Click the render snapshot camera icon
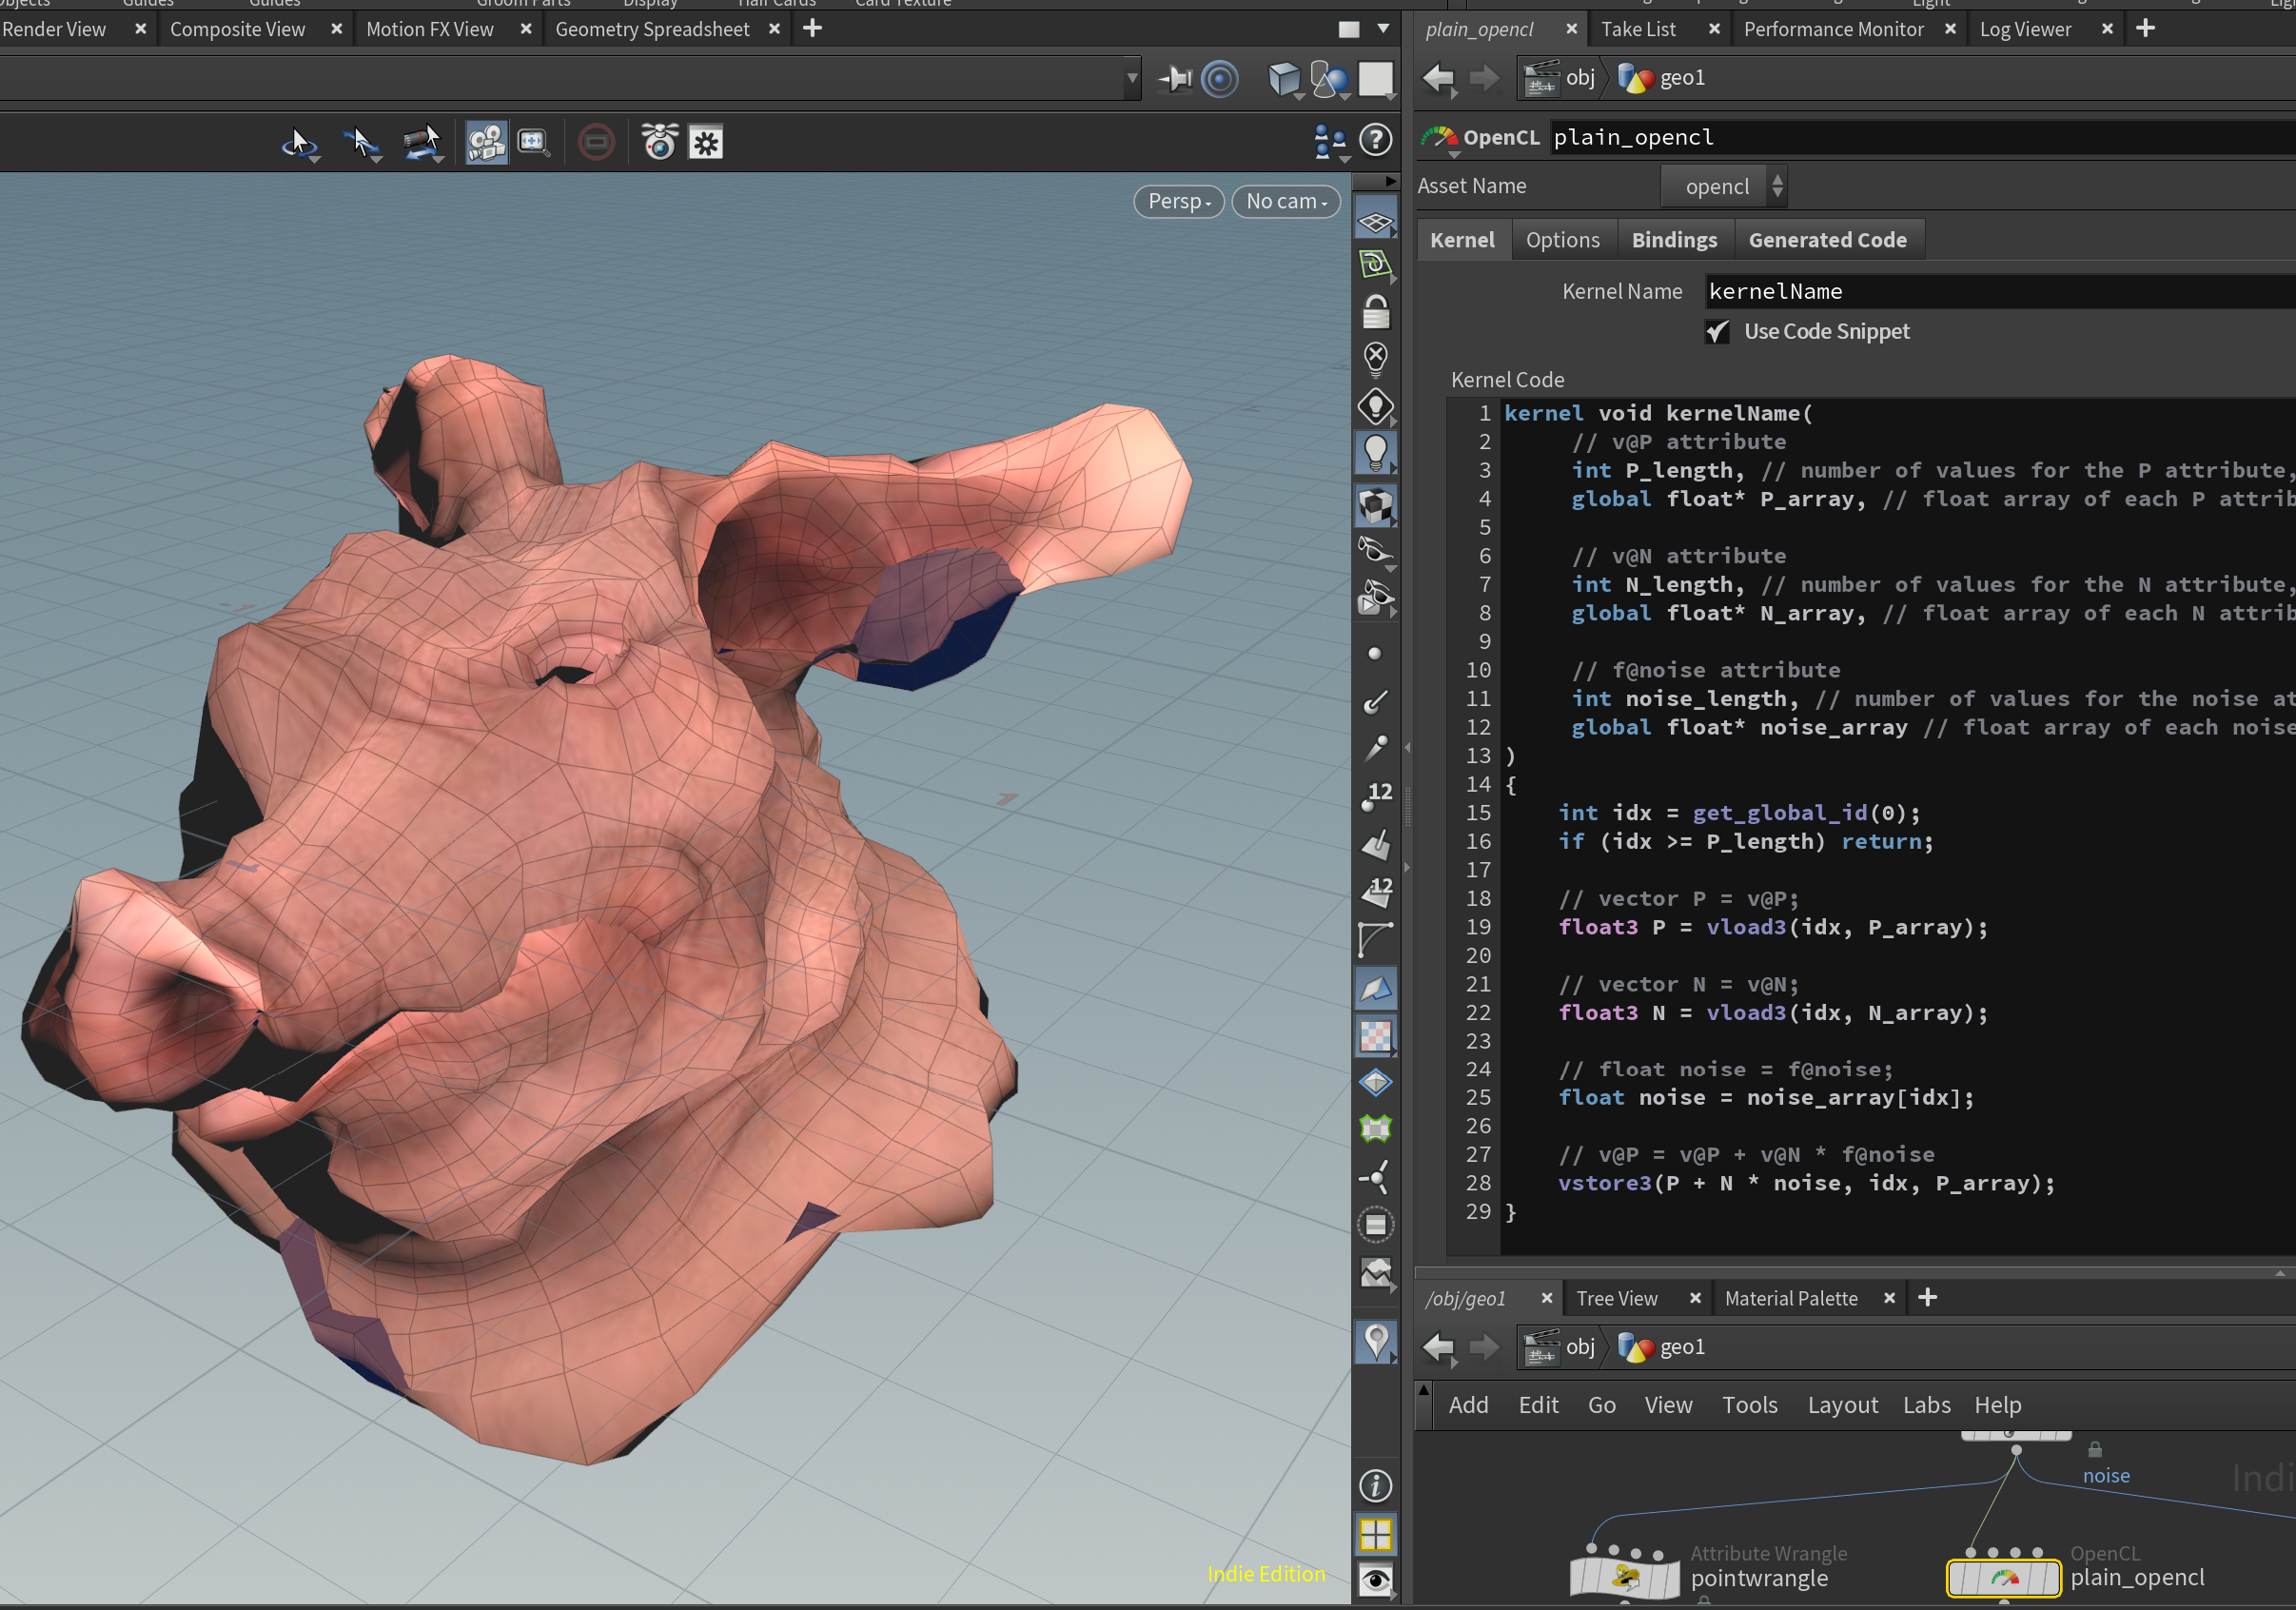 [659, 142]
